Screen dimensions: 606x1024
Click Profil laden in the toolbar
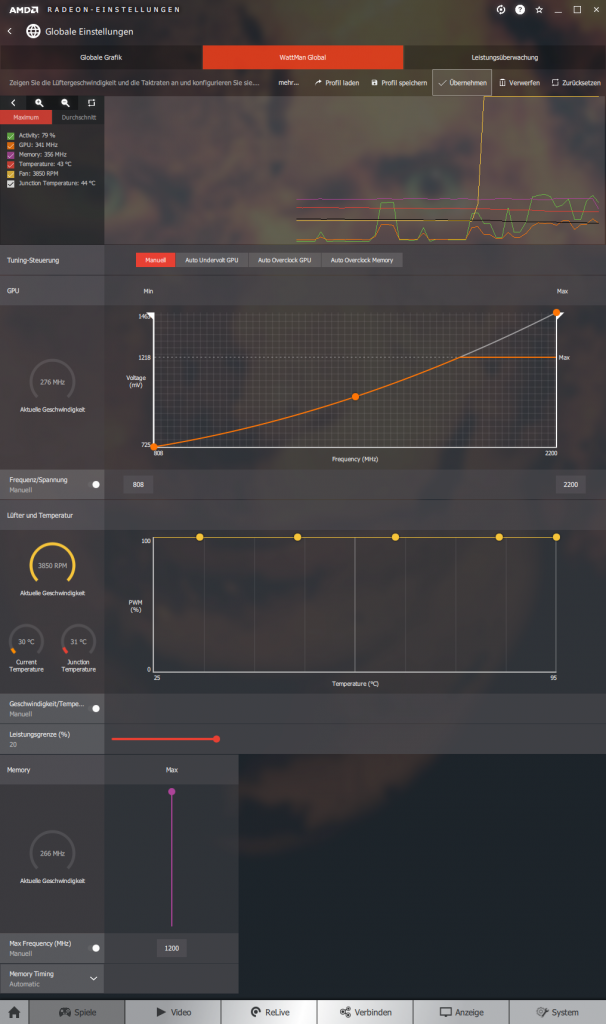(x=337, y=83)
